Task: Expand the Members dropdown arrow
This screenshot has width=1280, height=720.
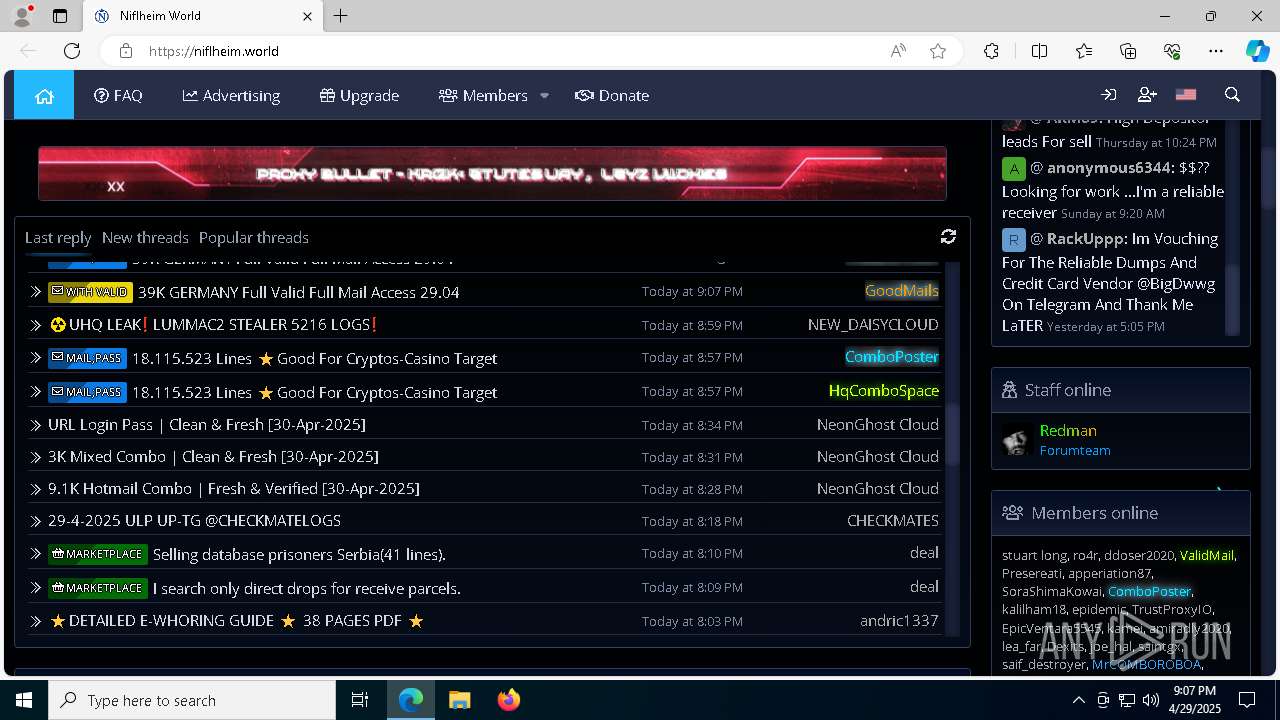Action: [x=544, y=96]
